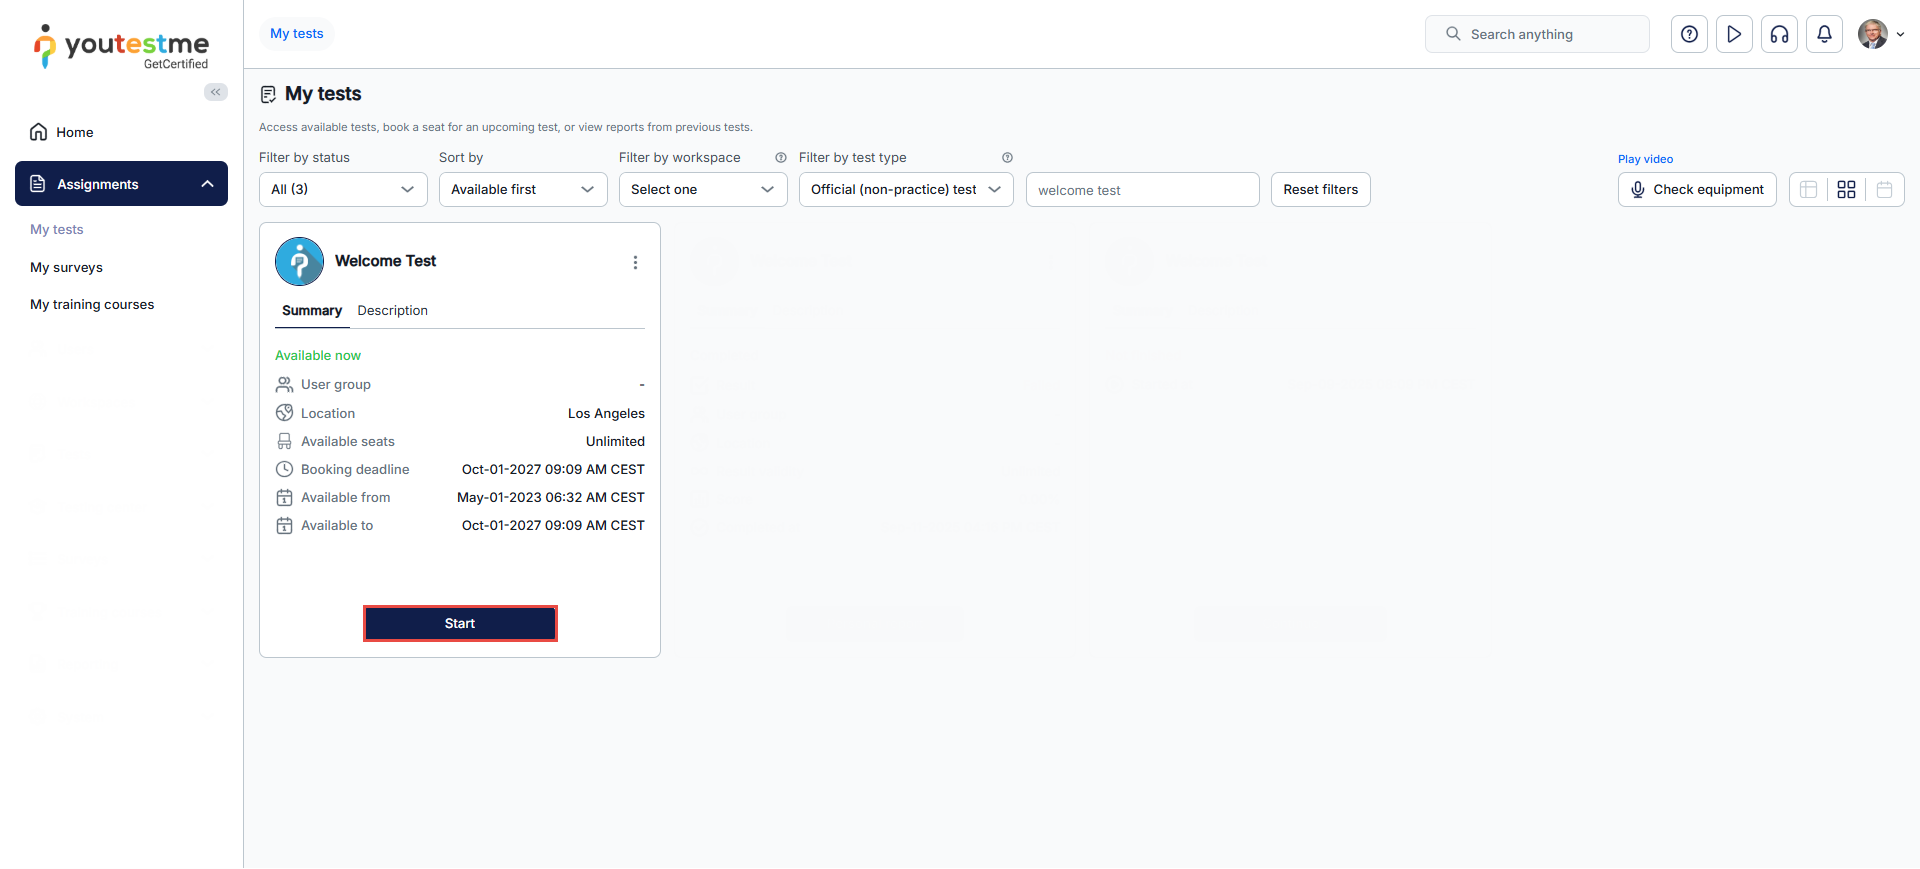Collapse the sidebar with double-chevron icon

click(215, 92)
